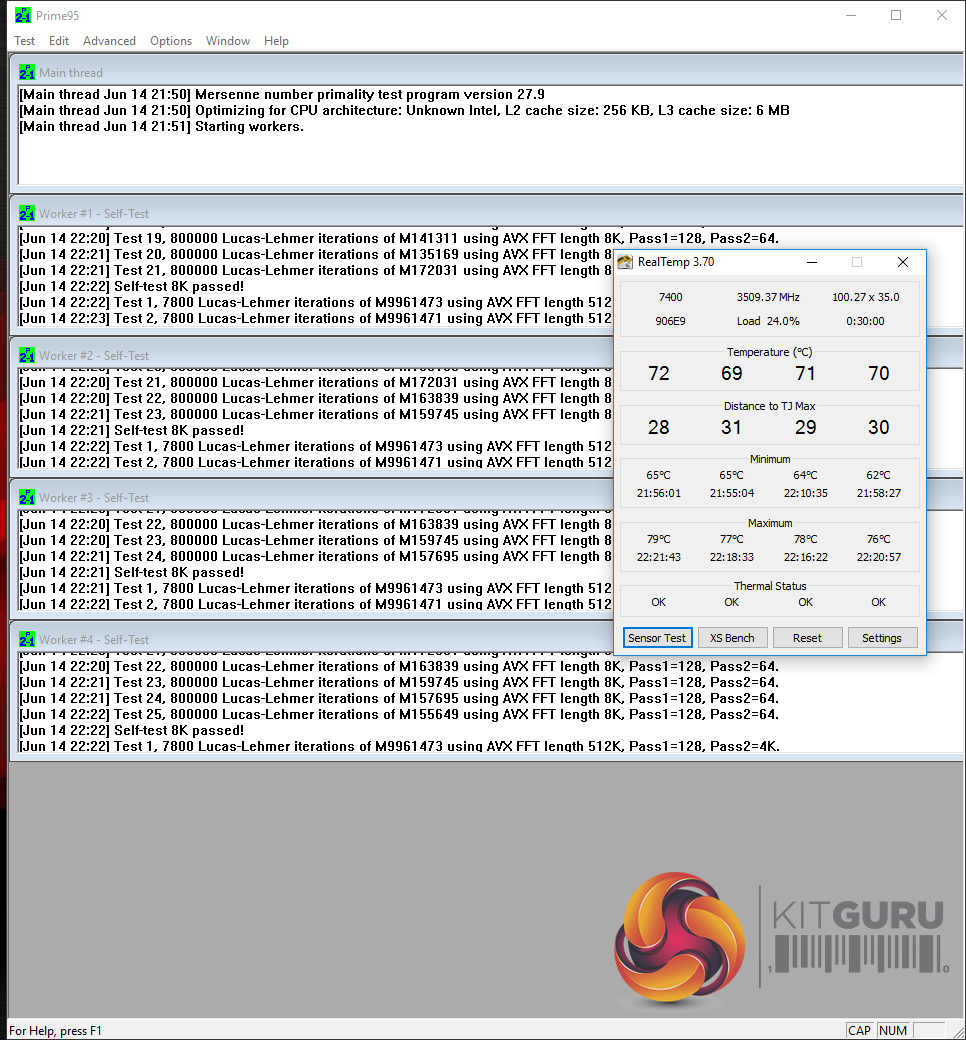Open the Help menu
This screenshot has width=966, height=1040.
pyautogui.click(x=276, y=41)
